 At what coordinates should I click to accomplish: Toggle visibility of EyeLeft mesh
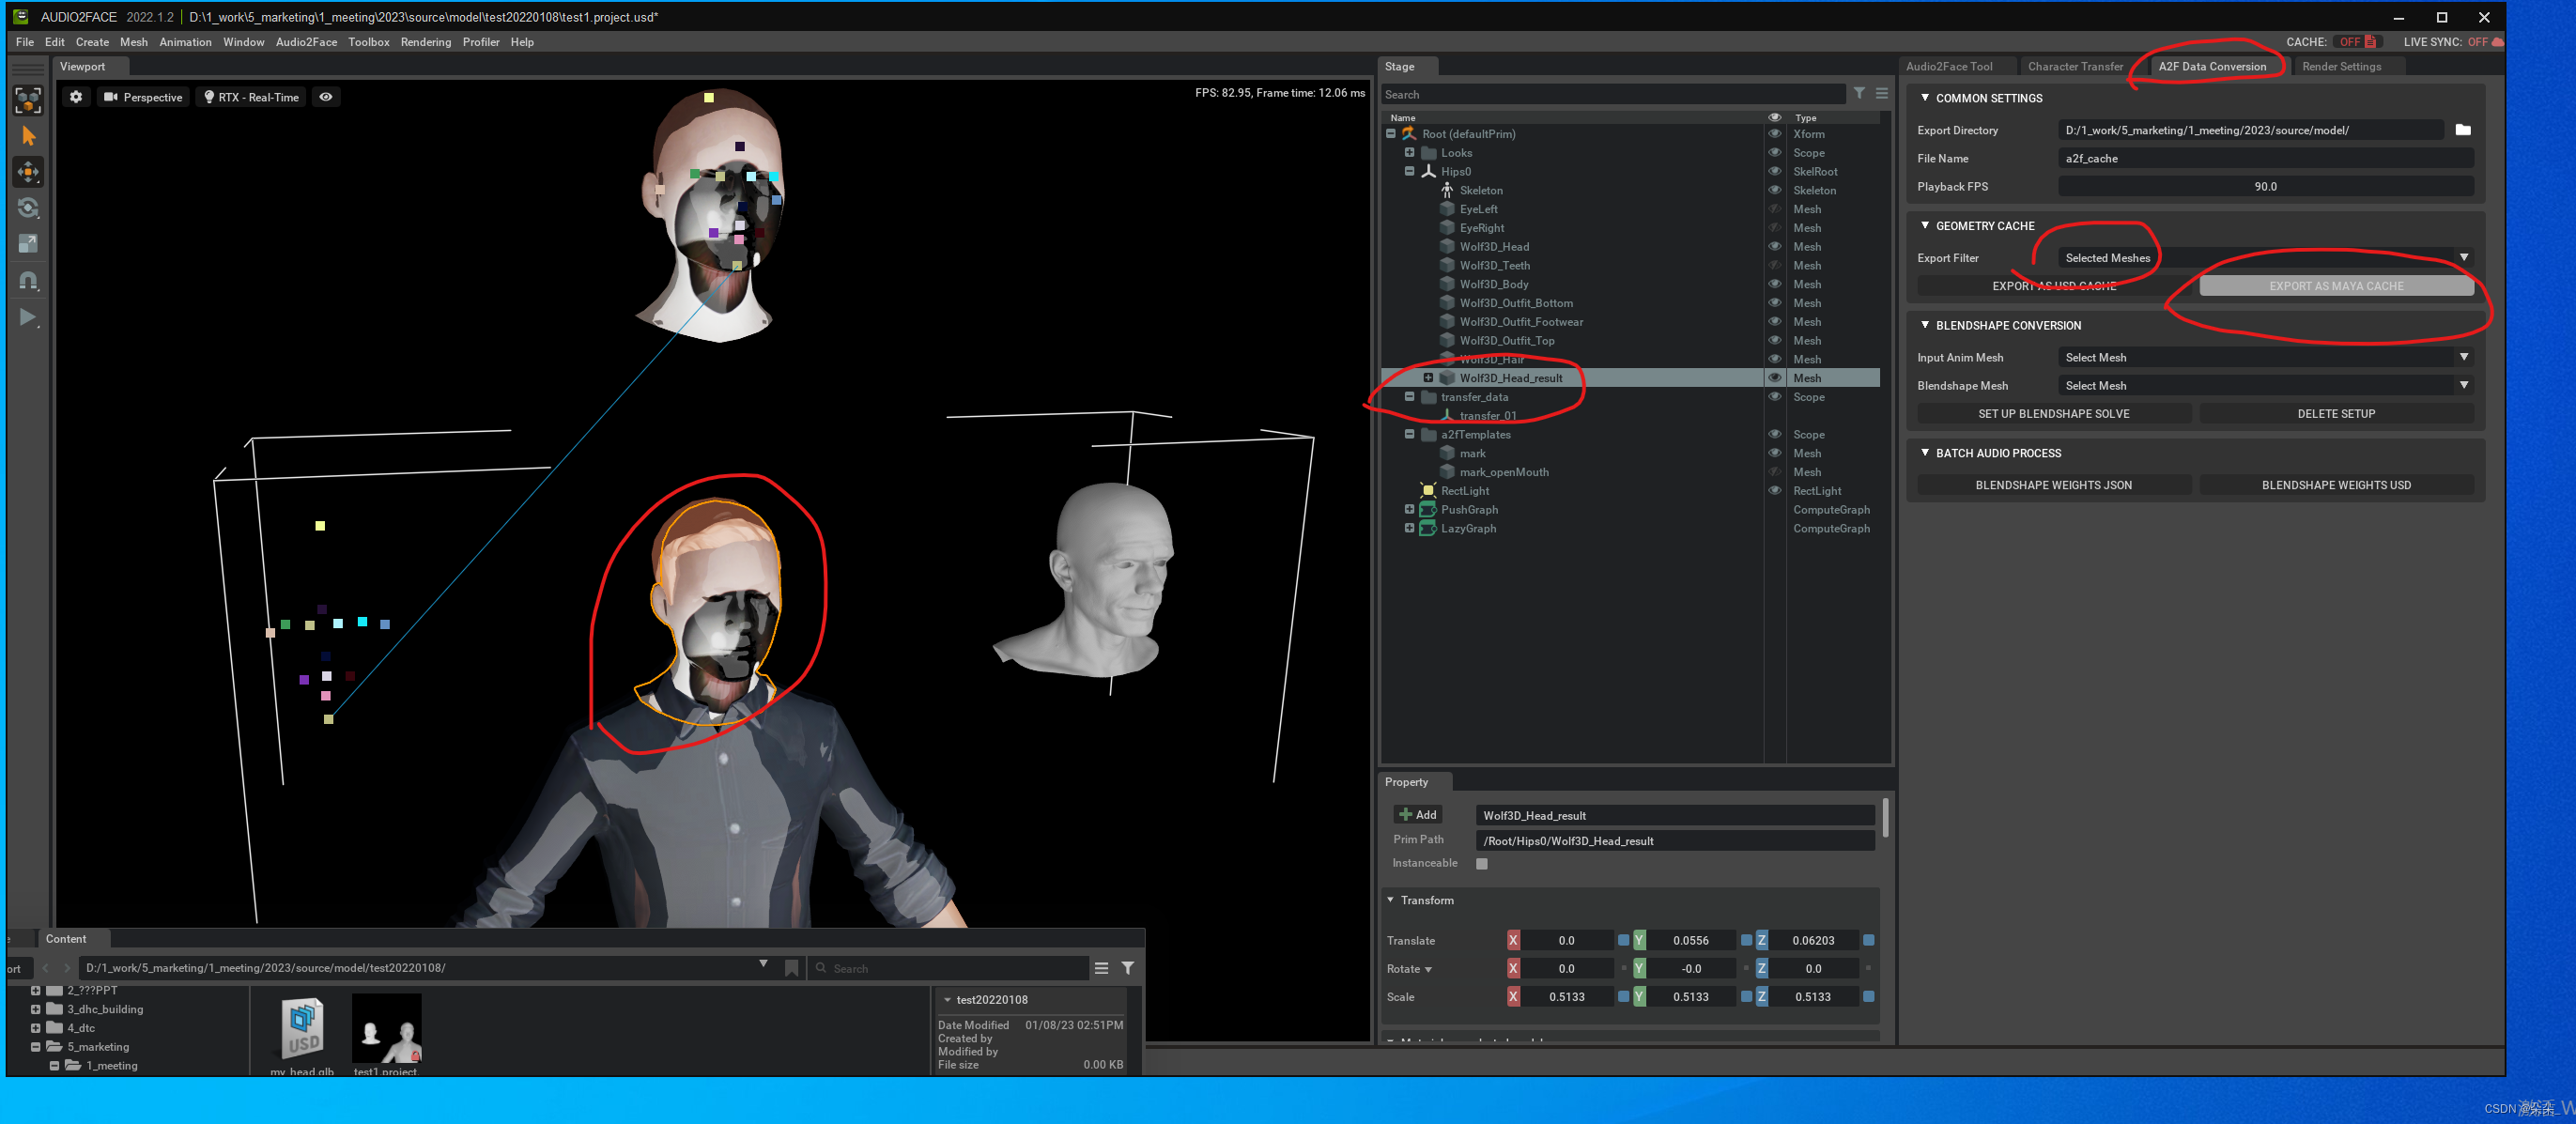(x=1775, y=209)
